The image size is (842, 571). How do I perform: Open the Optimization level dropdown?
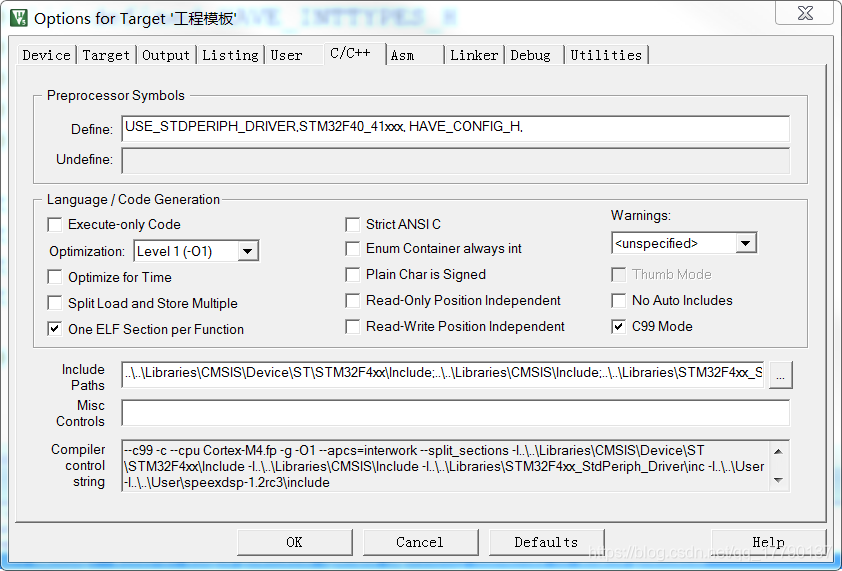[x=247, y=251]
